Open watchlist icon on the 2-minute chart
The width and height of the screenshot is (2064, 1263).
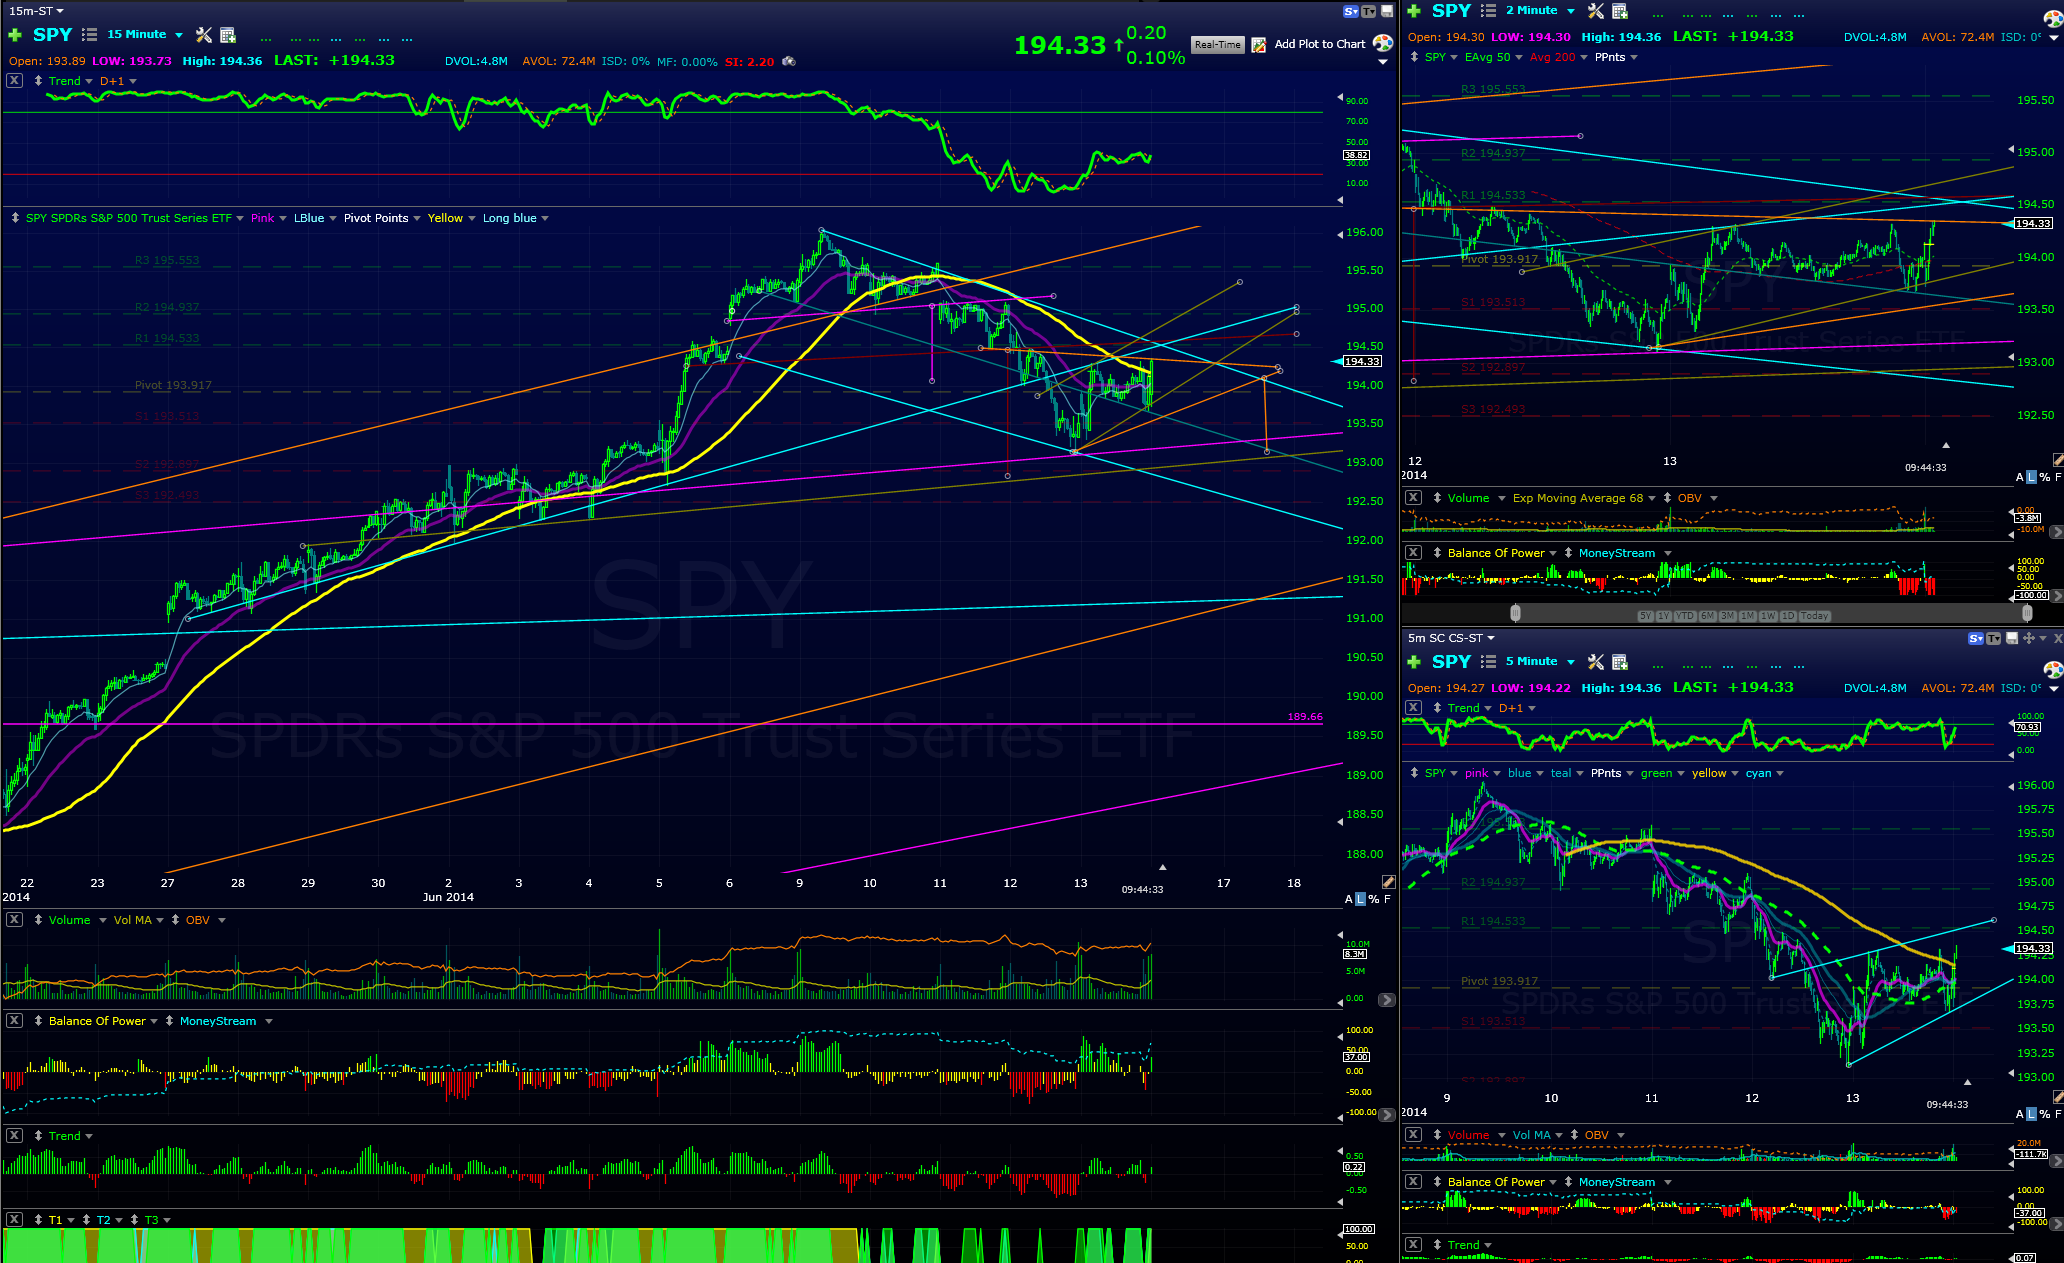tap(1488, 11)
